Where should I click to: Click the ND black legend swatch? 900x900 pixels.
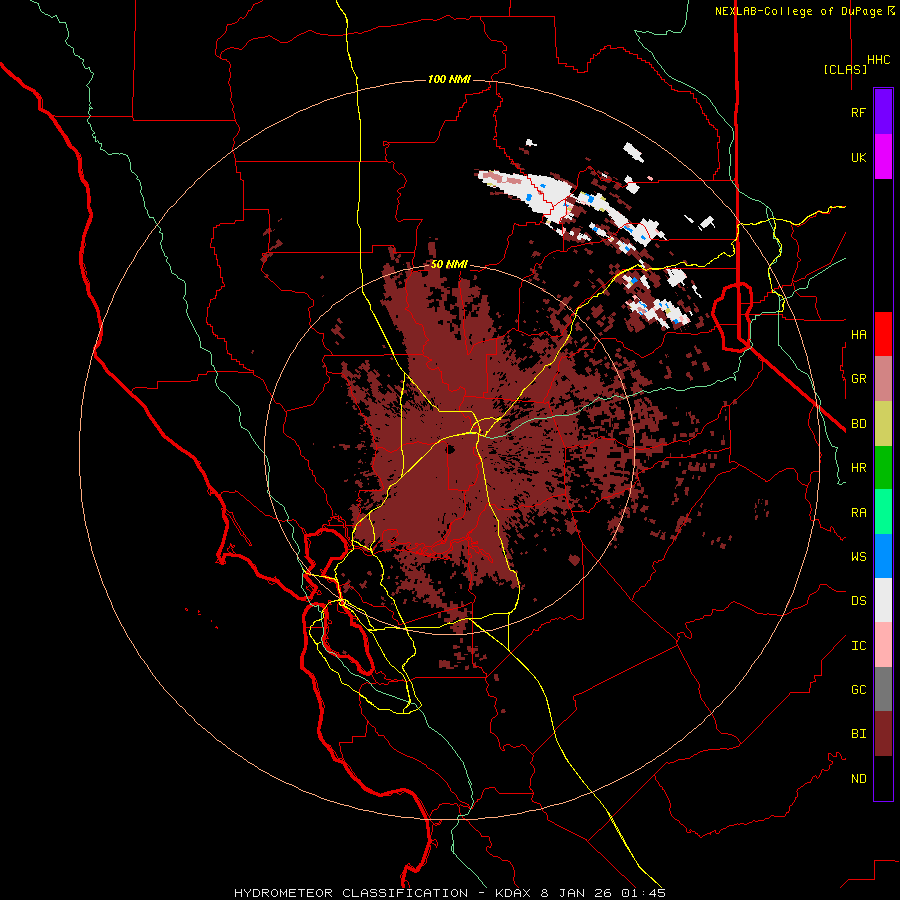pyautogui.click(x=883, y=778)
